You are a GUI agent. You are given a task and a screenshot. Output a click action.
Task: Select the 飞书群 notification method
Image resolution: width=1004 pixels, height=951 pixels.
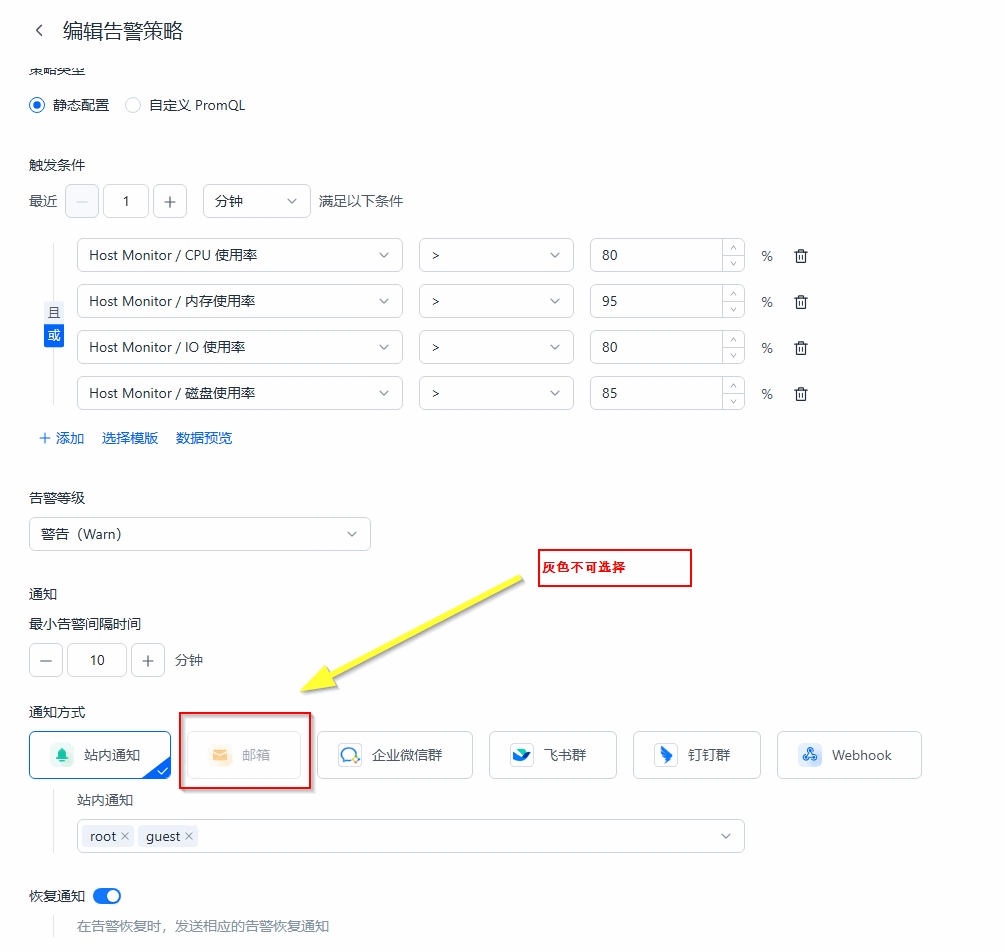coord(553,755)
